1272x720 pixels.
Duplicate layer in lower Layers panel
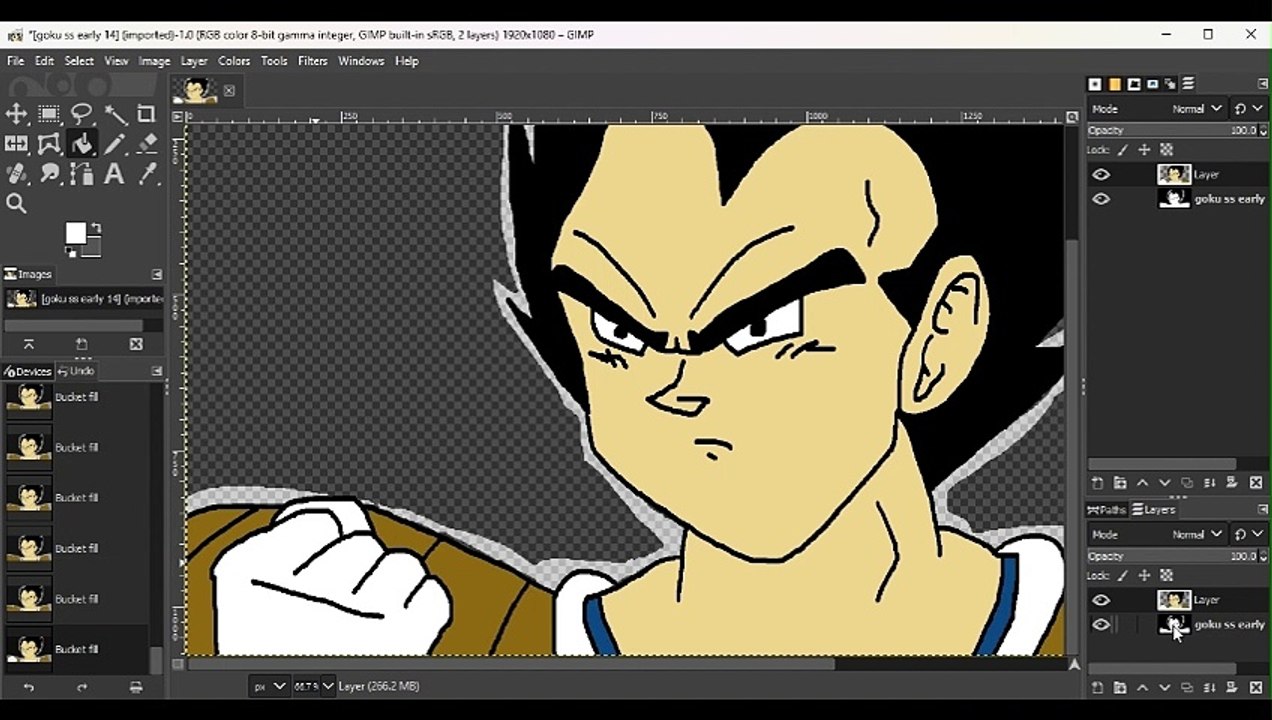pyautogui.click(x=1187, y=688)
